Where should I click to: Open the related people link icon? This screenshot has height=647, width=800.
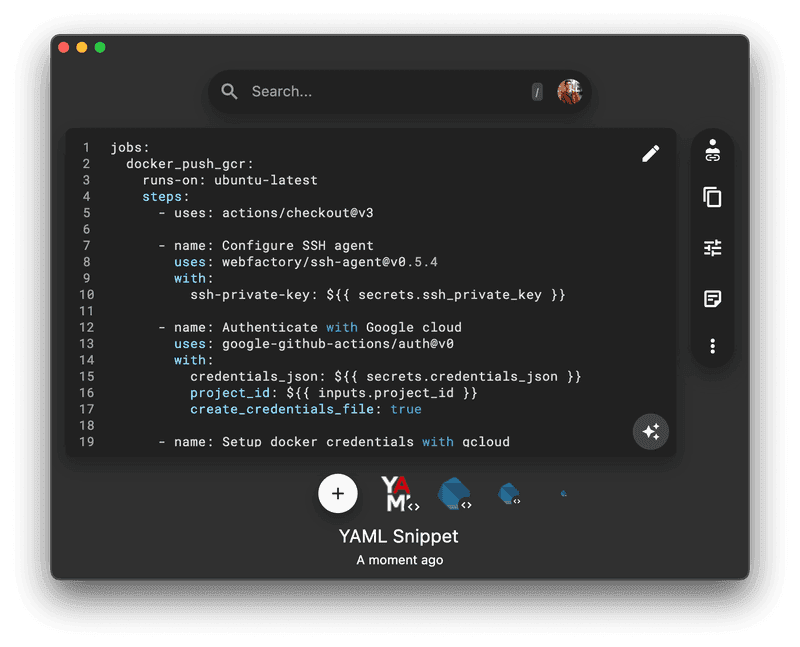click(x=712, y=151)
